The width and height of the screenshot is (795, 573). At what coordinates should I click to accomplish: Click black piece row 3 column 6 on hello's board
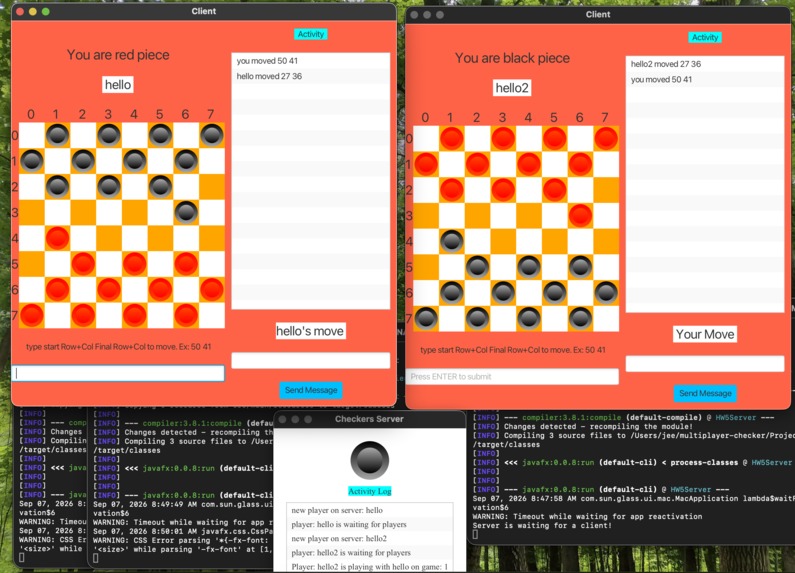tap(186, 212)
